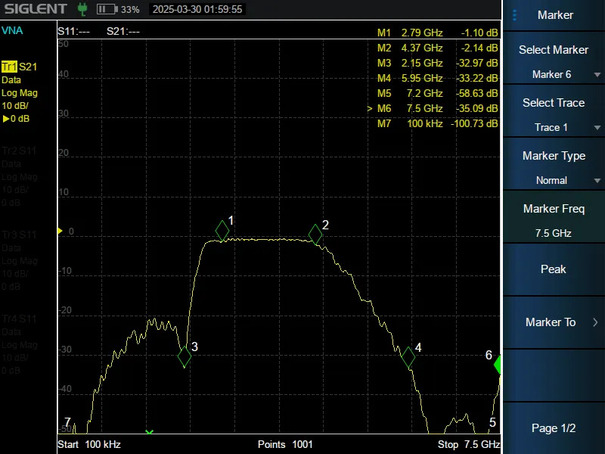The image size is (605, 454).
Task: Activate the dimmed Tr2 S11 trace
Action: coord(19,150)
